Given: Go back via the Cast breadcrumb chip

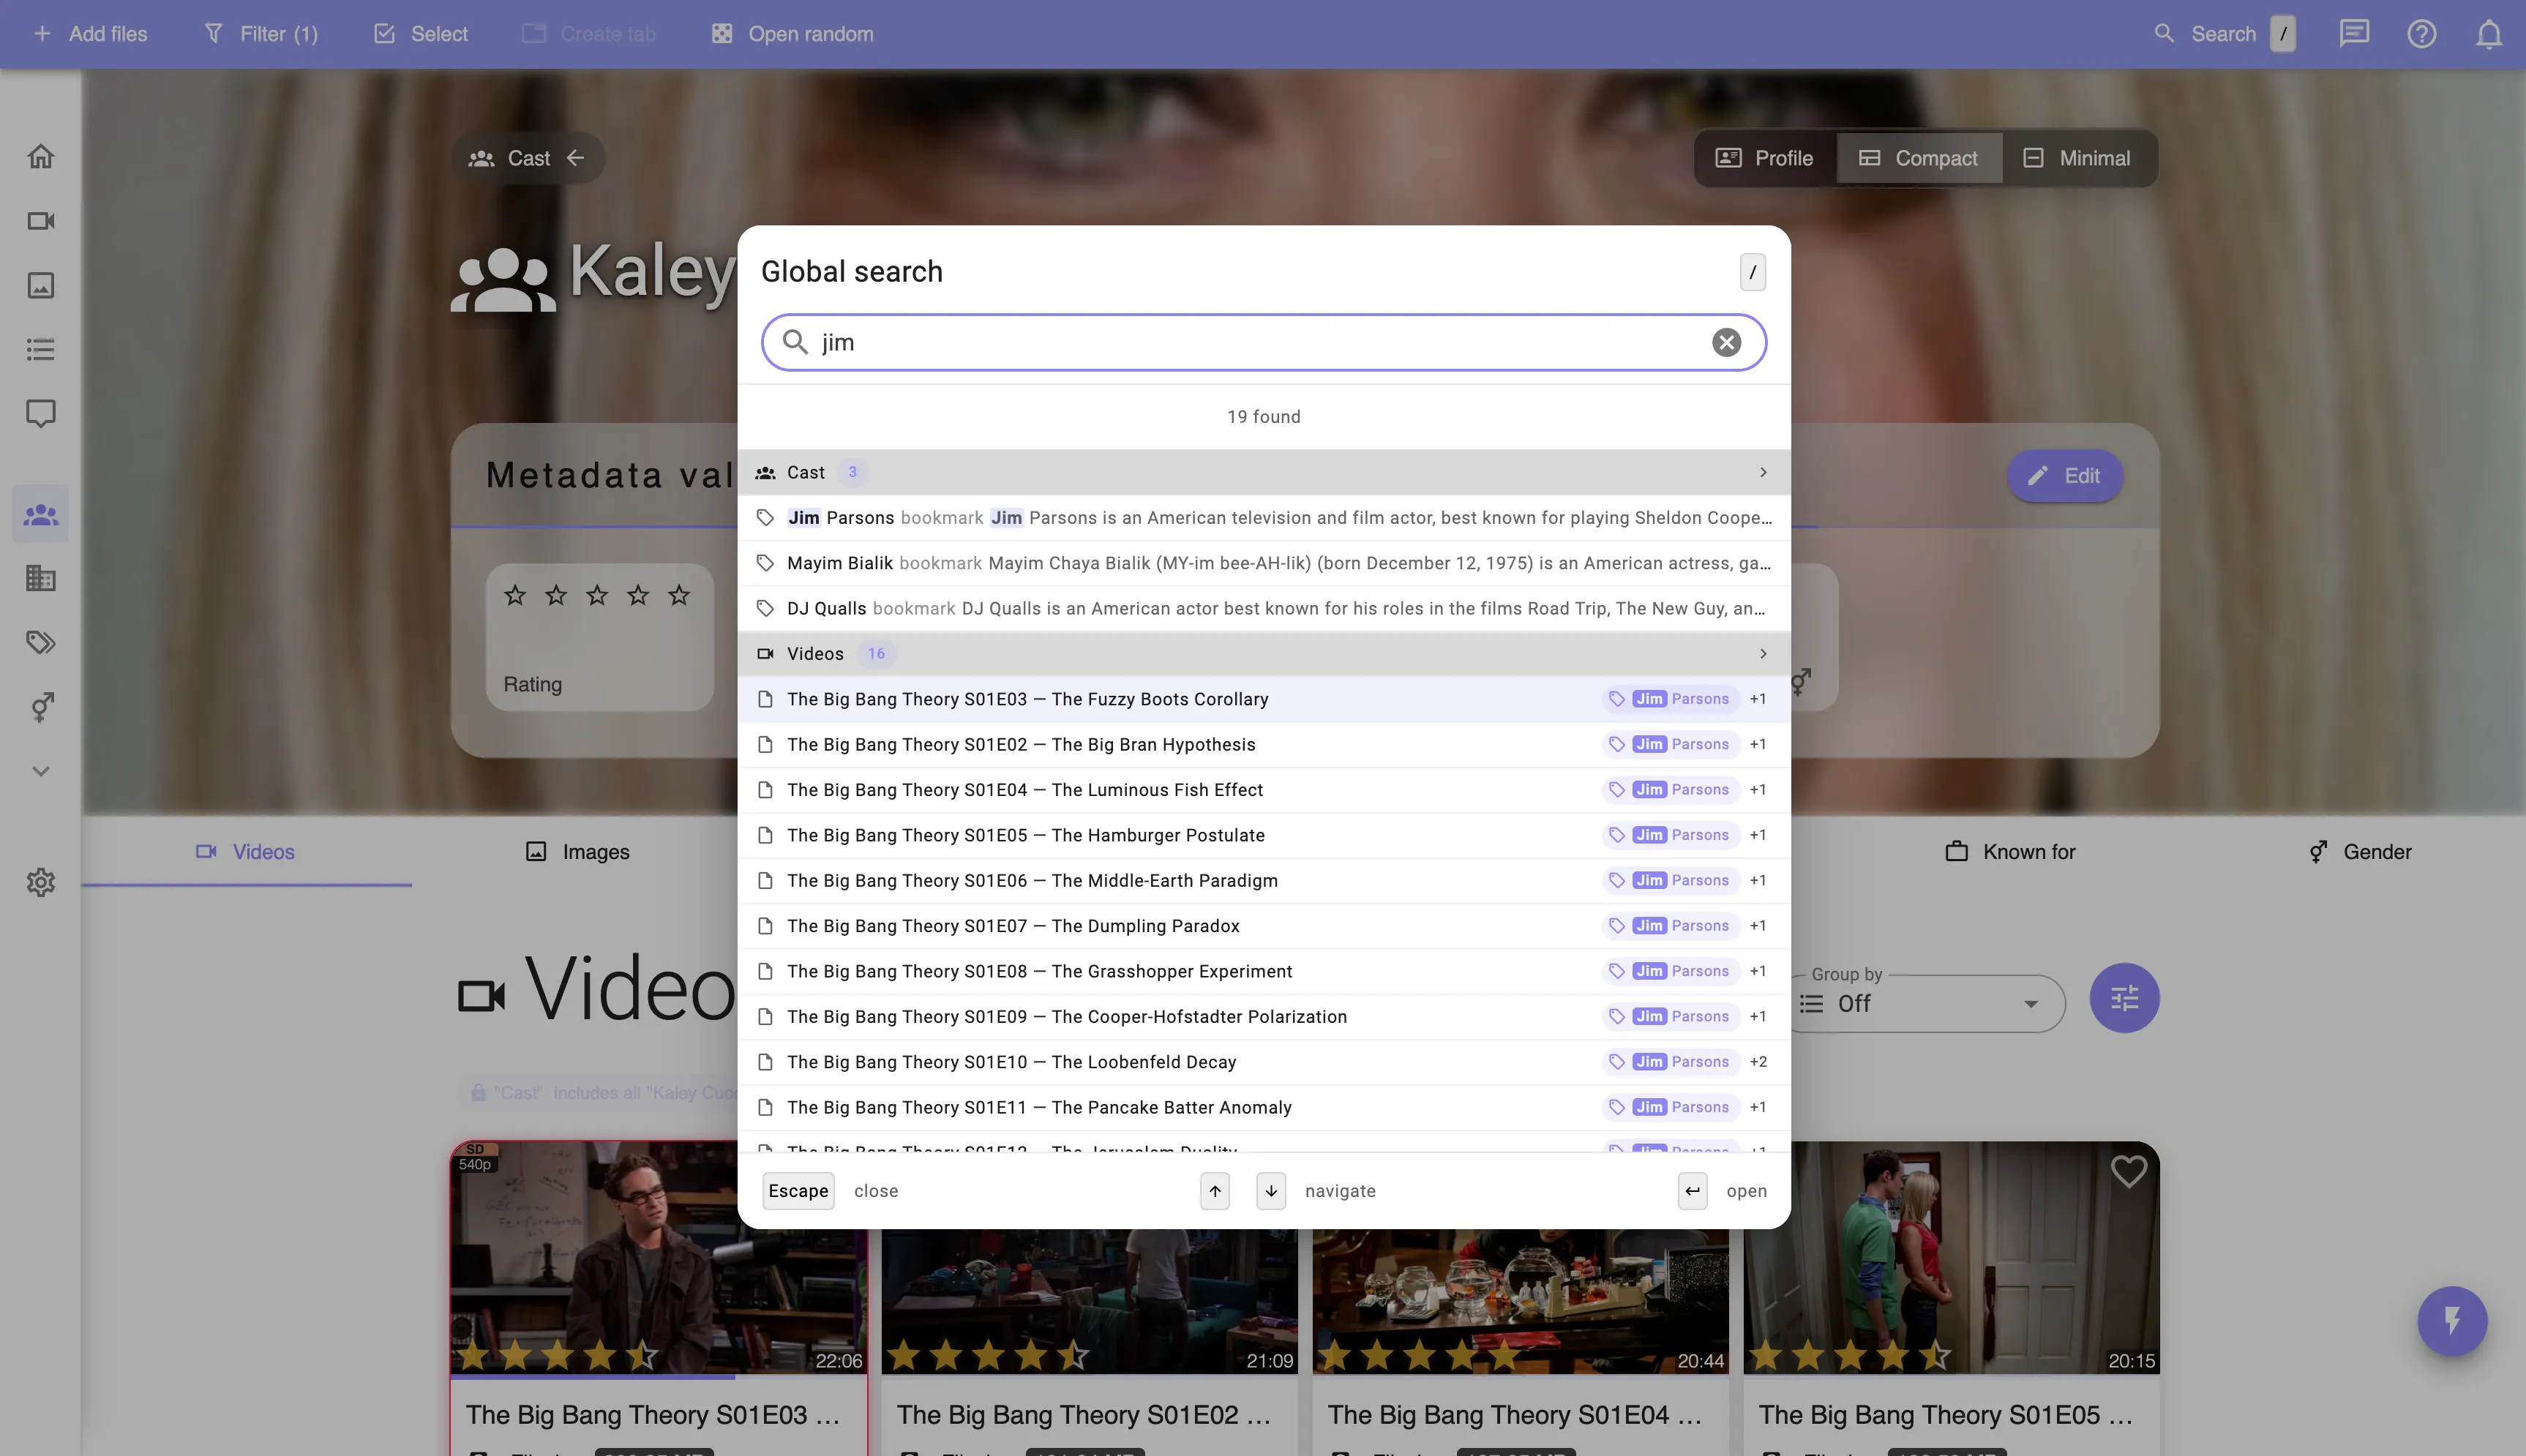Looking at the screenshot, I should tap(527, 158).
